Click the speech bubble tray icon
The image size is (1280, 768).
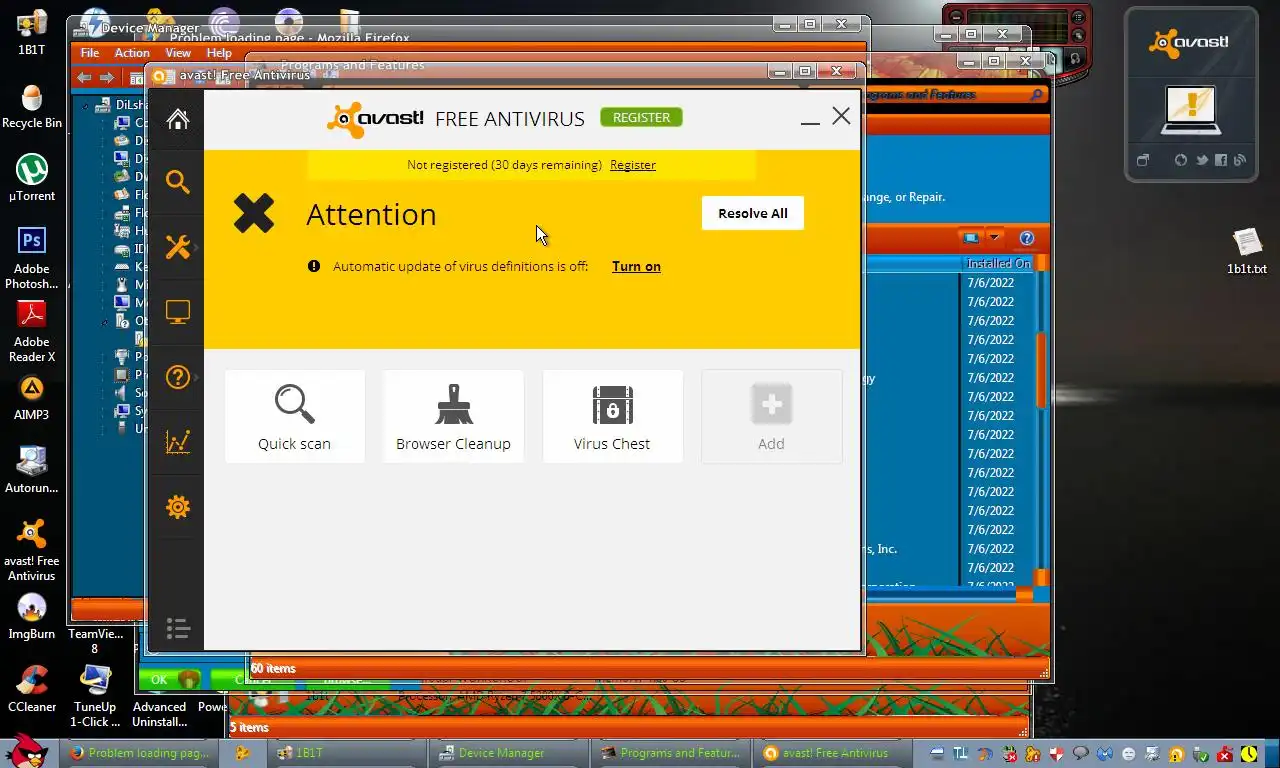(1080, 754)
